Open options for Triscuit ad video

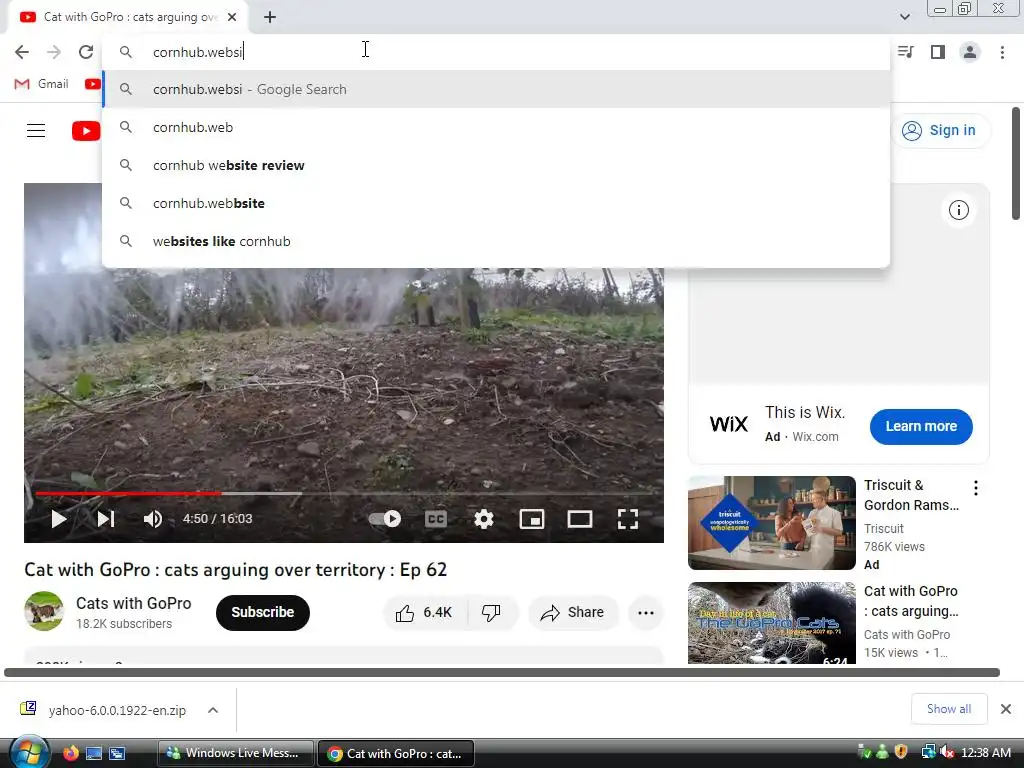(x=976, y=488)
